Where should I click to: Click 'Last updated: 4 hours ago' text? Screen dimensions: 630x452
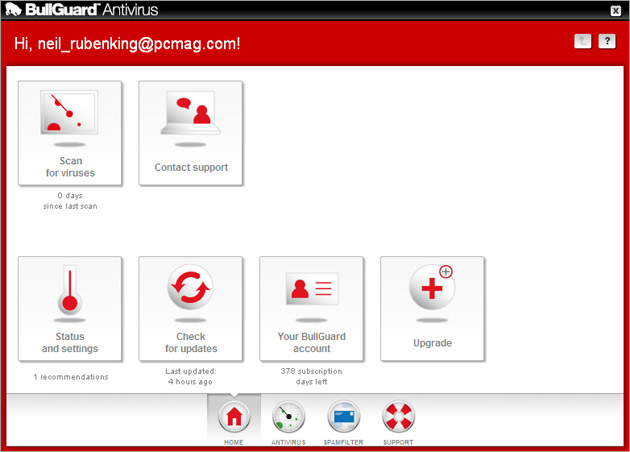[190, 376]
